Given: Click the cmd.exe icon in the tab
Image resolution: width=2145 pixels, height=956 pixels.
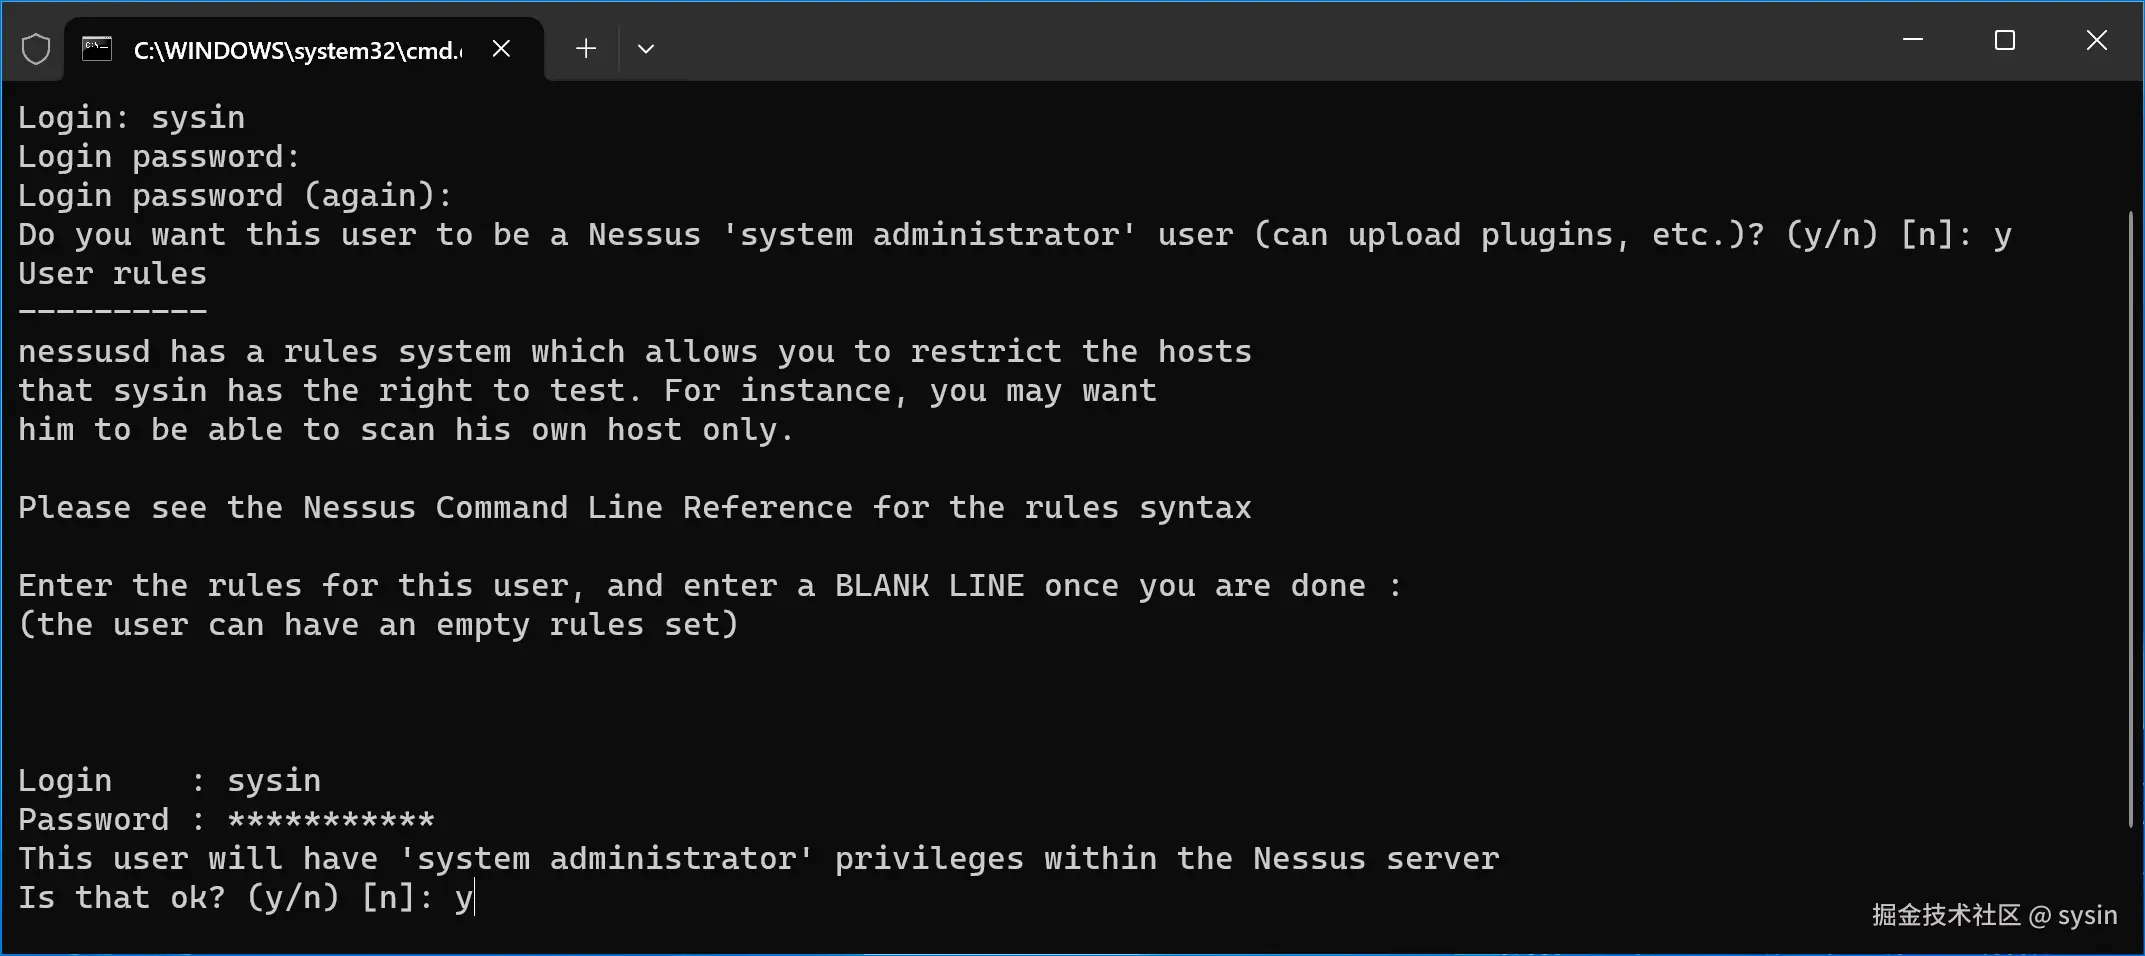Looking at the screenshot, I should 97,48.
